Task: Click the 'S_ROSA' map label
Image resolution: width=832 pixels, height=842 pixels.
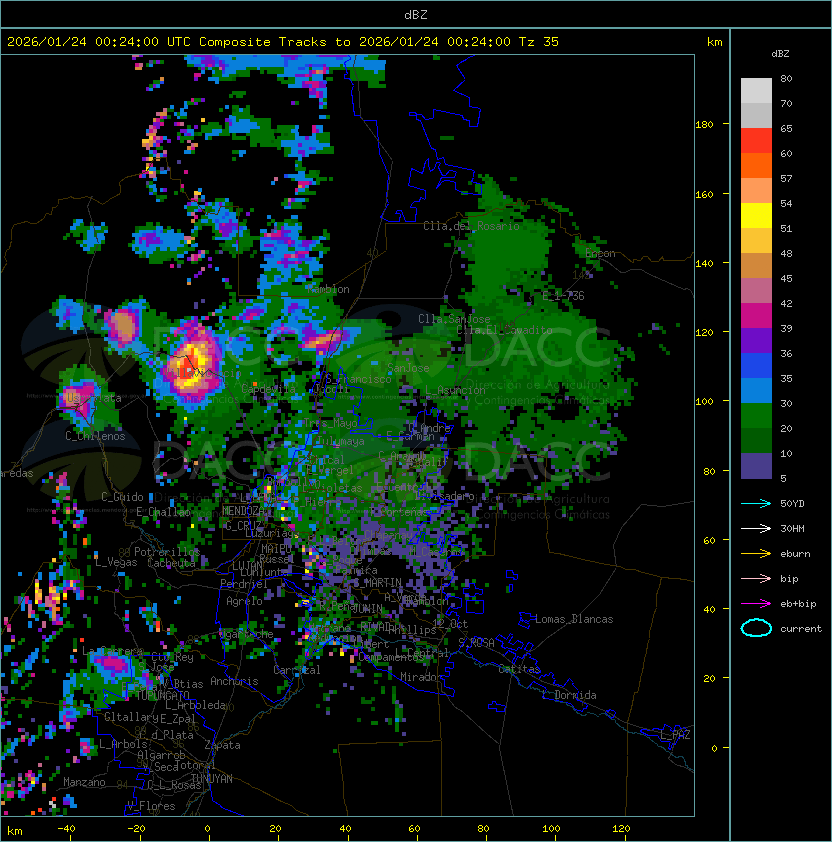Action: 476,643
